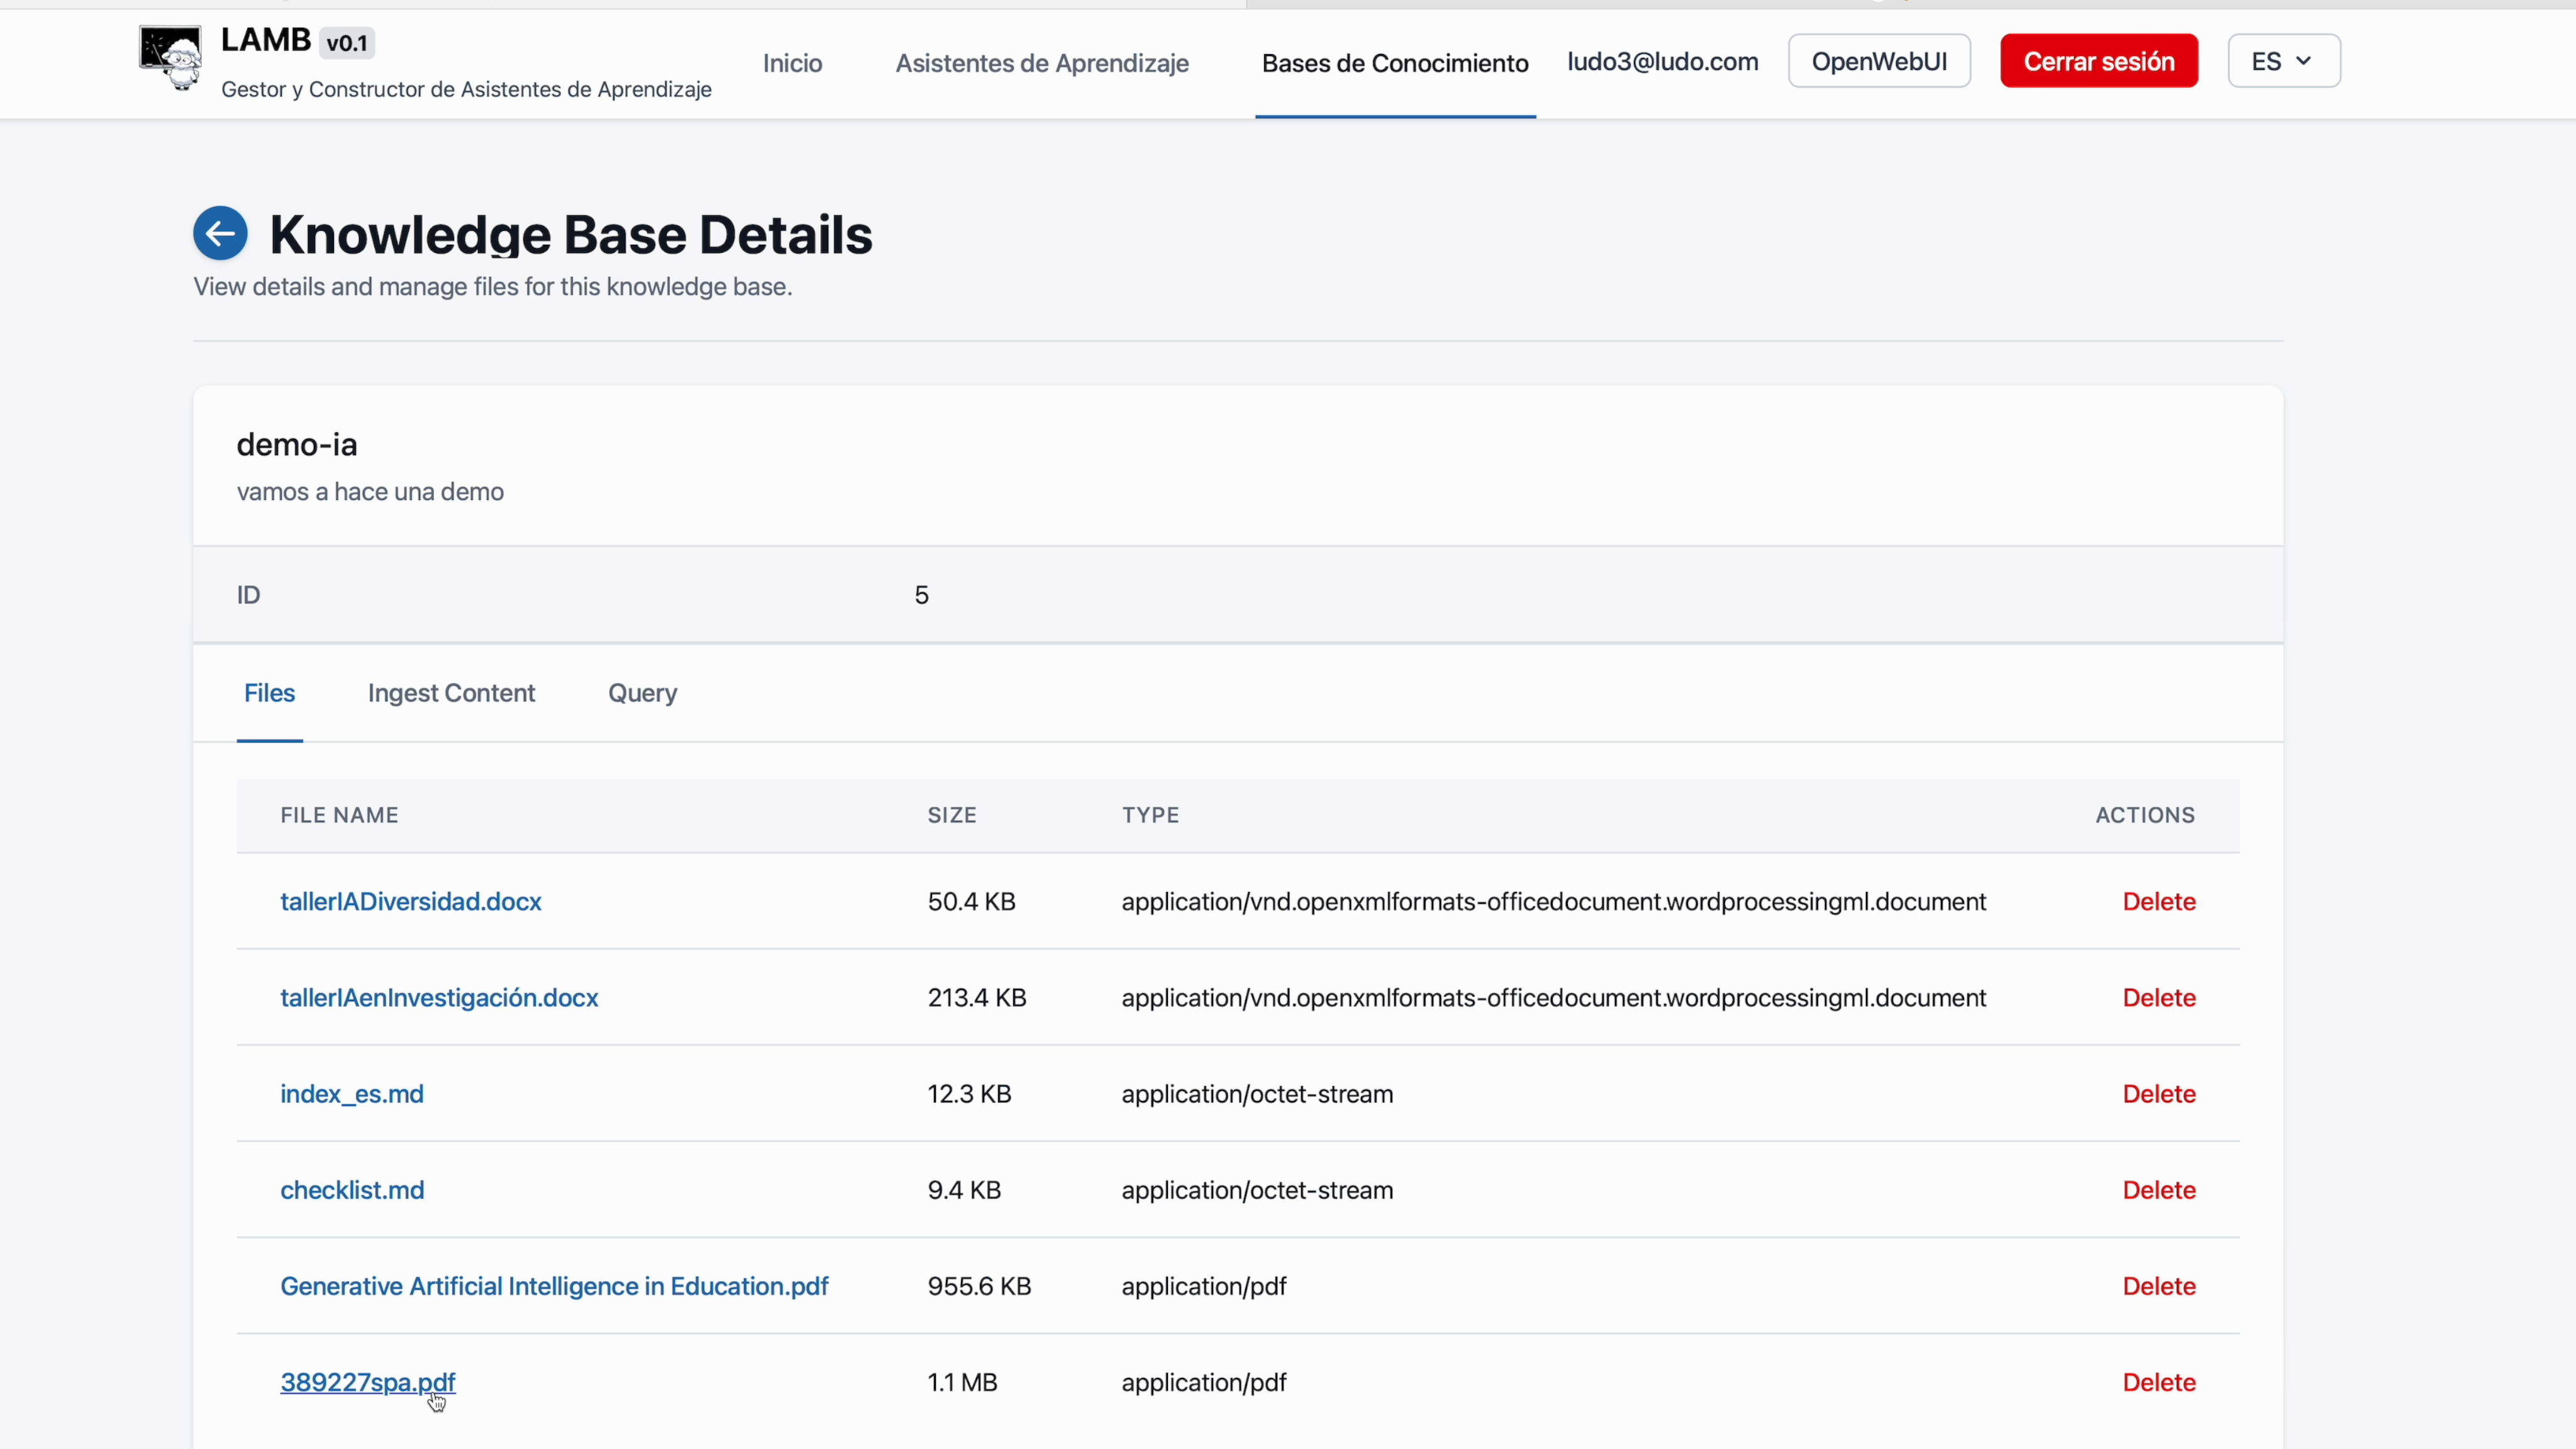
Task: Click the blue back arrow icon
Action: pos(220,233)
